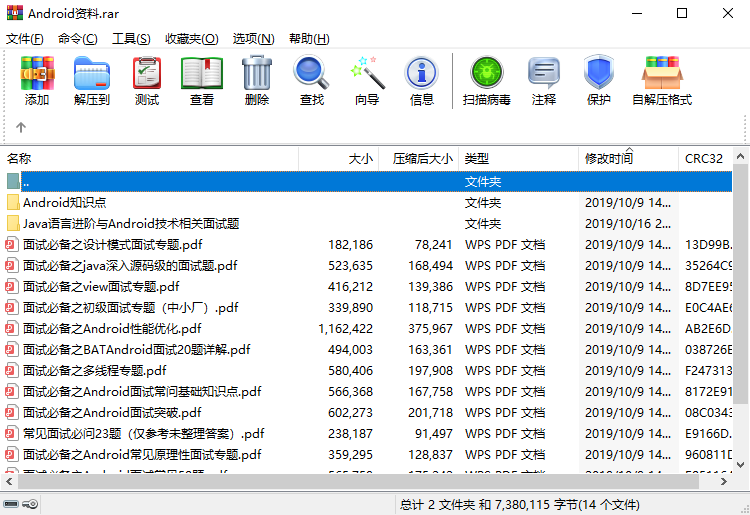This screenshot has width=750, height=515.
Task: Open the 查看 (View) book icon
Action: click(202, 80)
